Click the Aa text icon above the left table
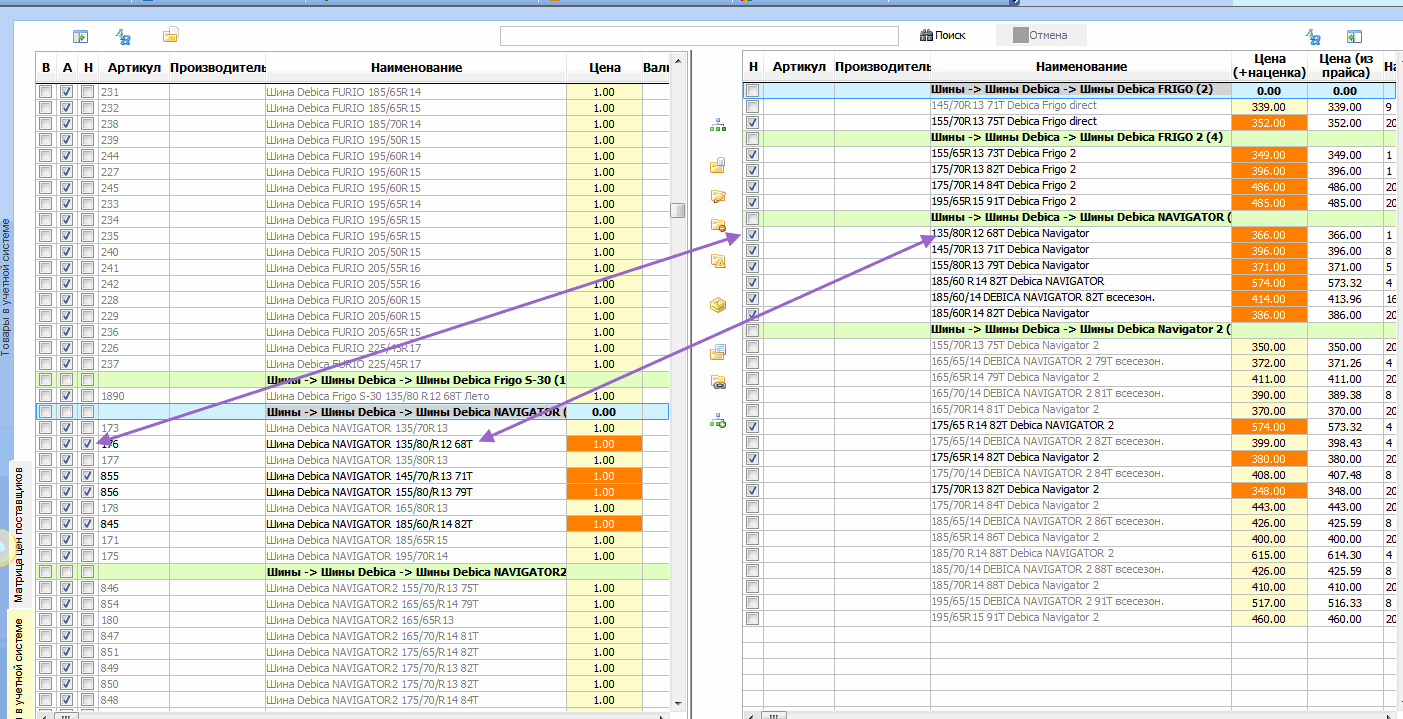The height and width of the screenshot is (719, 1403). click(x=124, y=36)
